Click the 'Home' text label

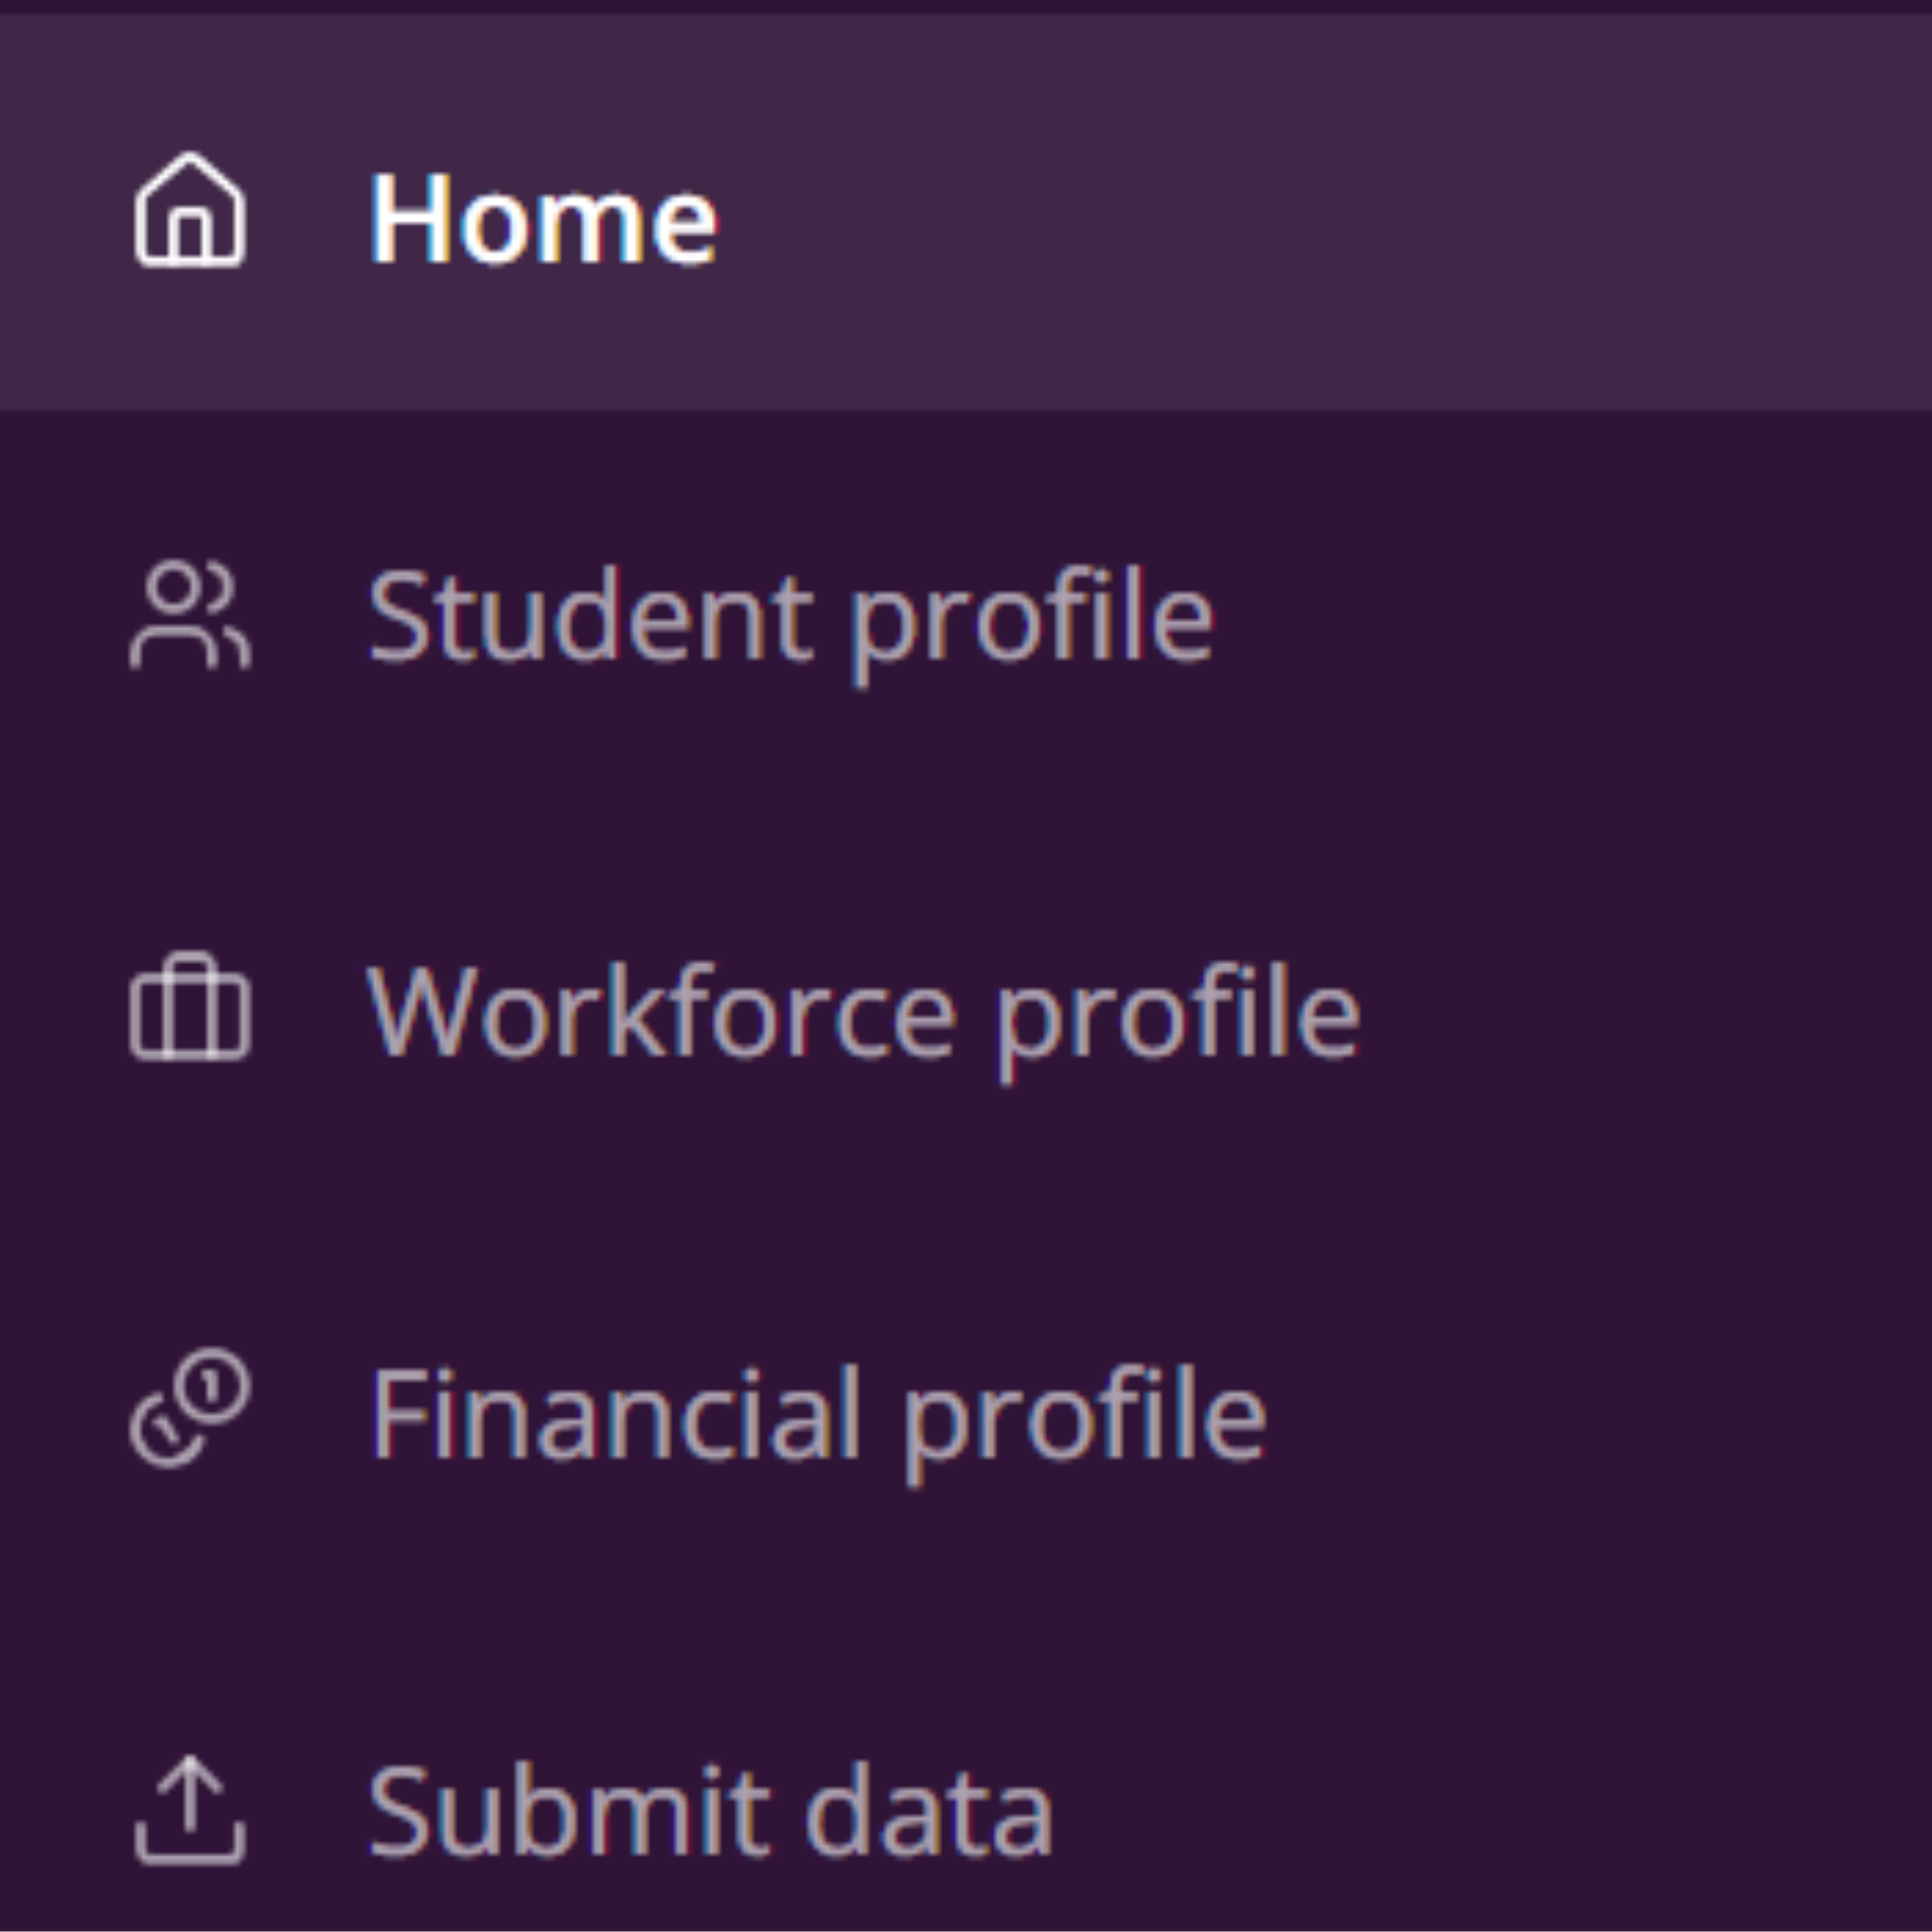click(x=544, y=218)
